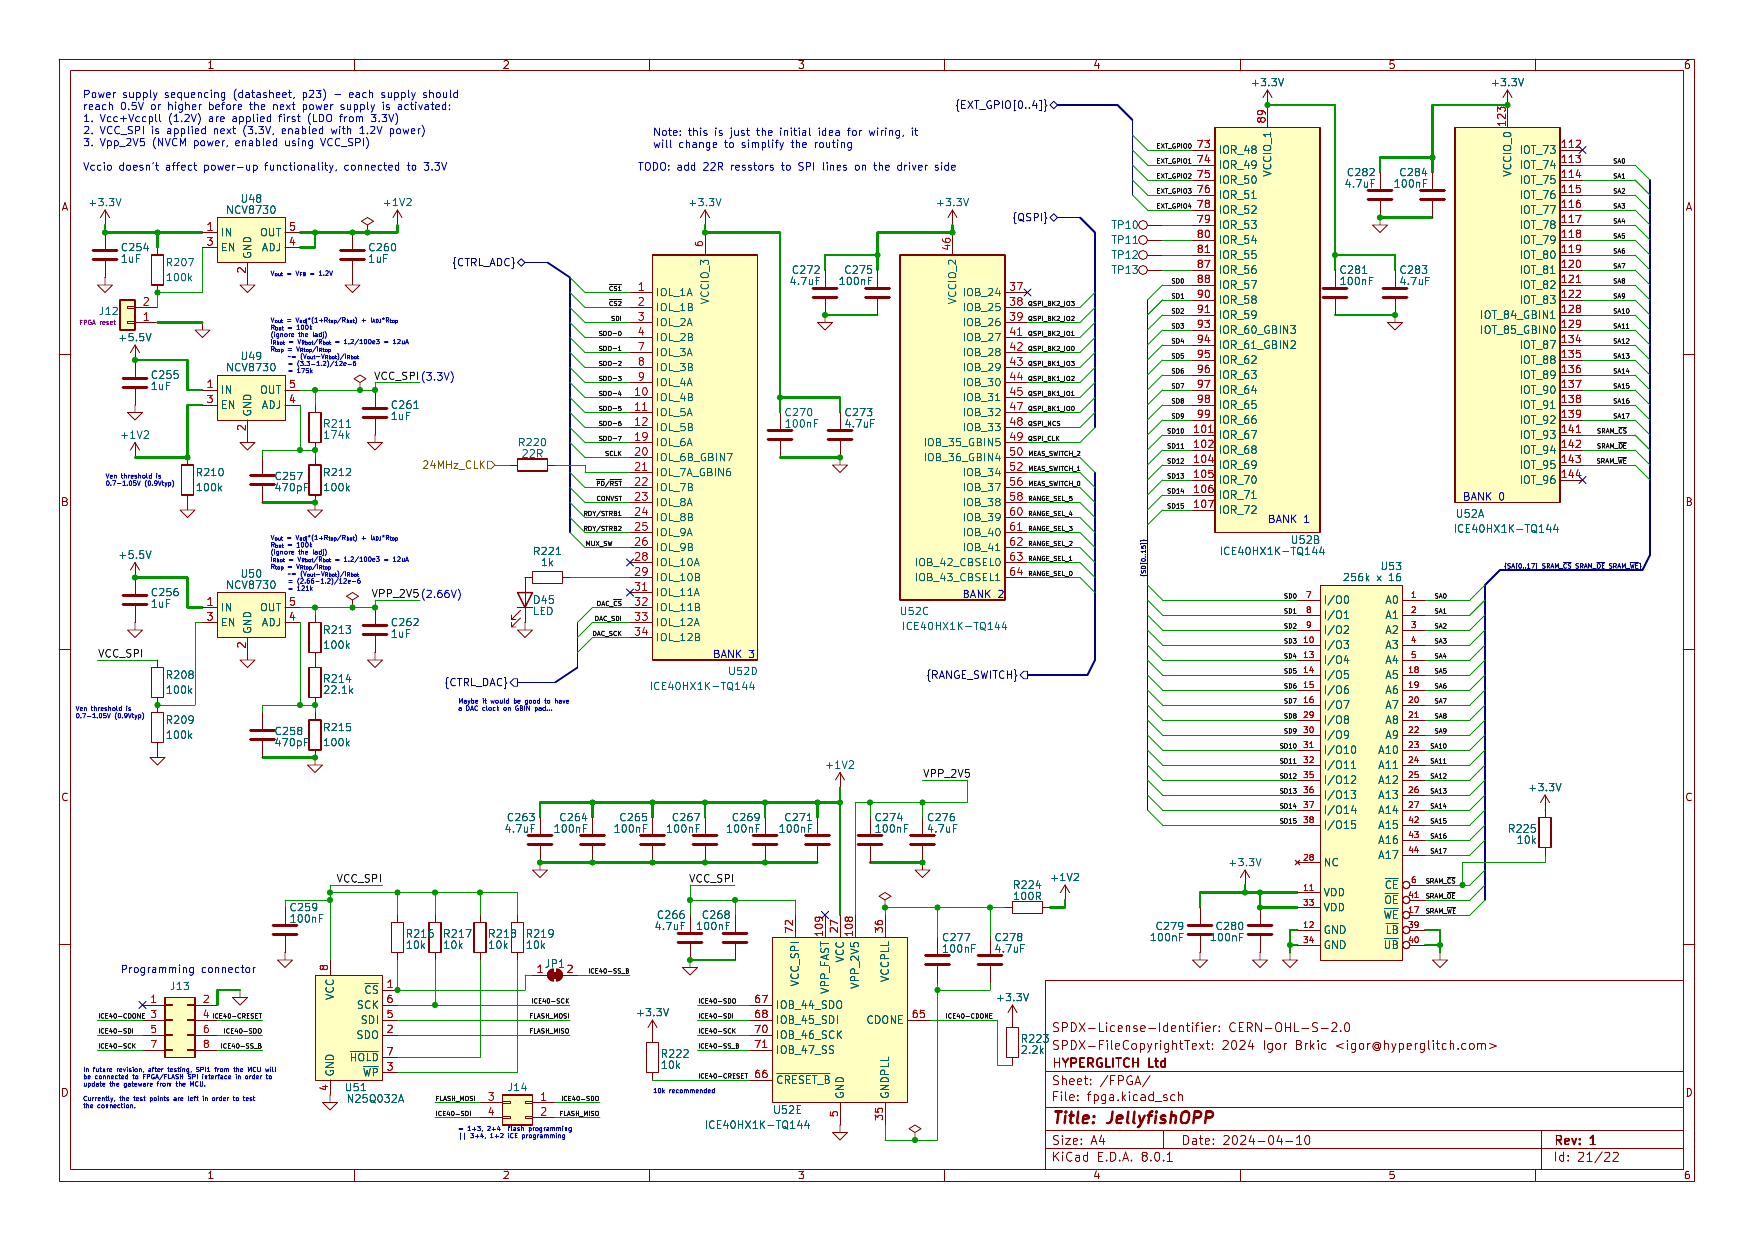Click the R220 22R resistor symbol
Viewport: 1754px width, 1241px height.
click(532, 465)
